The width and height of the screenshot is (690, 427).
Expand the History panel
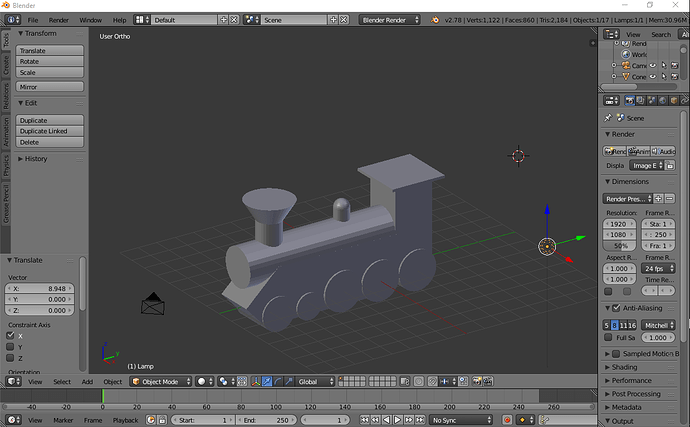pos(35,158)
